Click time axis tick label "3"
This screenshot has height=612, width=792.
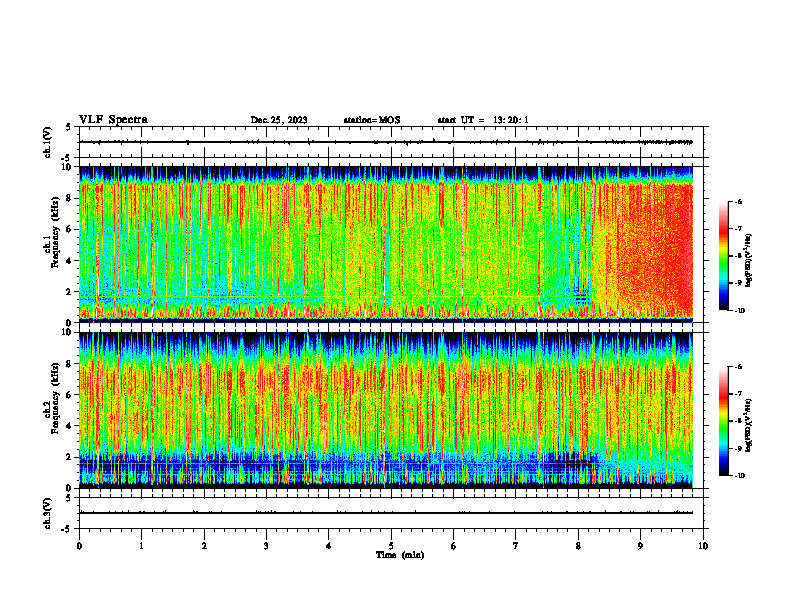[266, 546]
